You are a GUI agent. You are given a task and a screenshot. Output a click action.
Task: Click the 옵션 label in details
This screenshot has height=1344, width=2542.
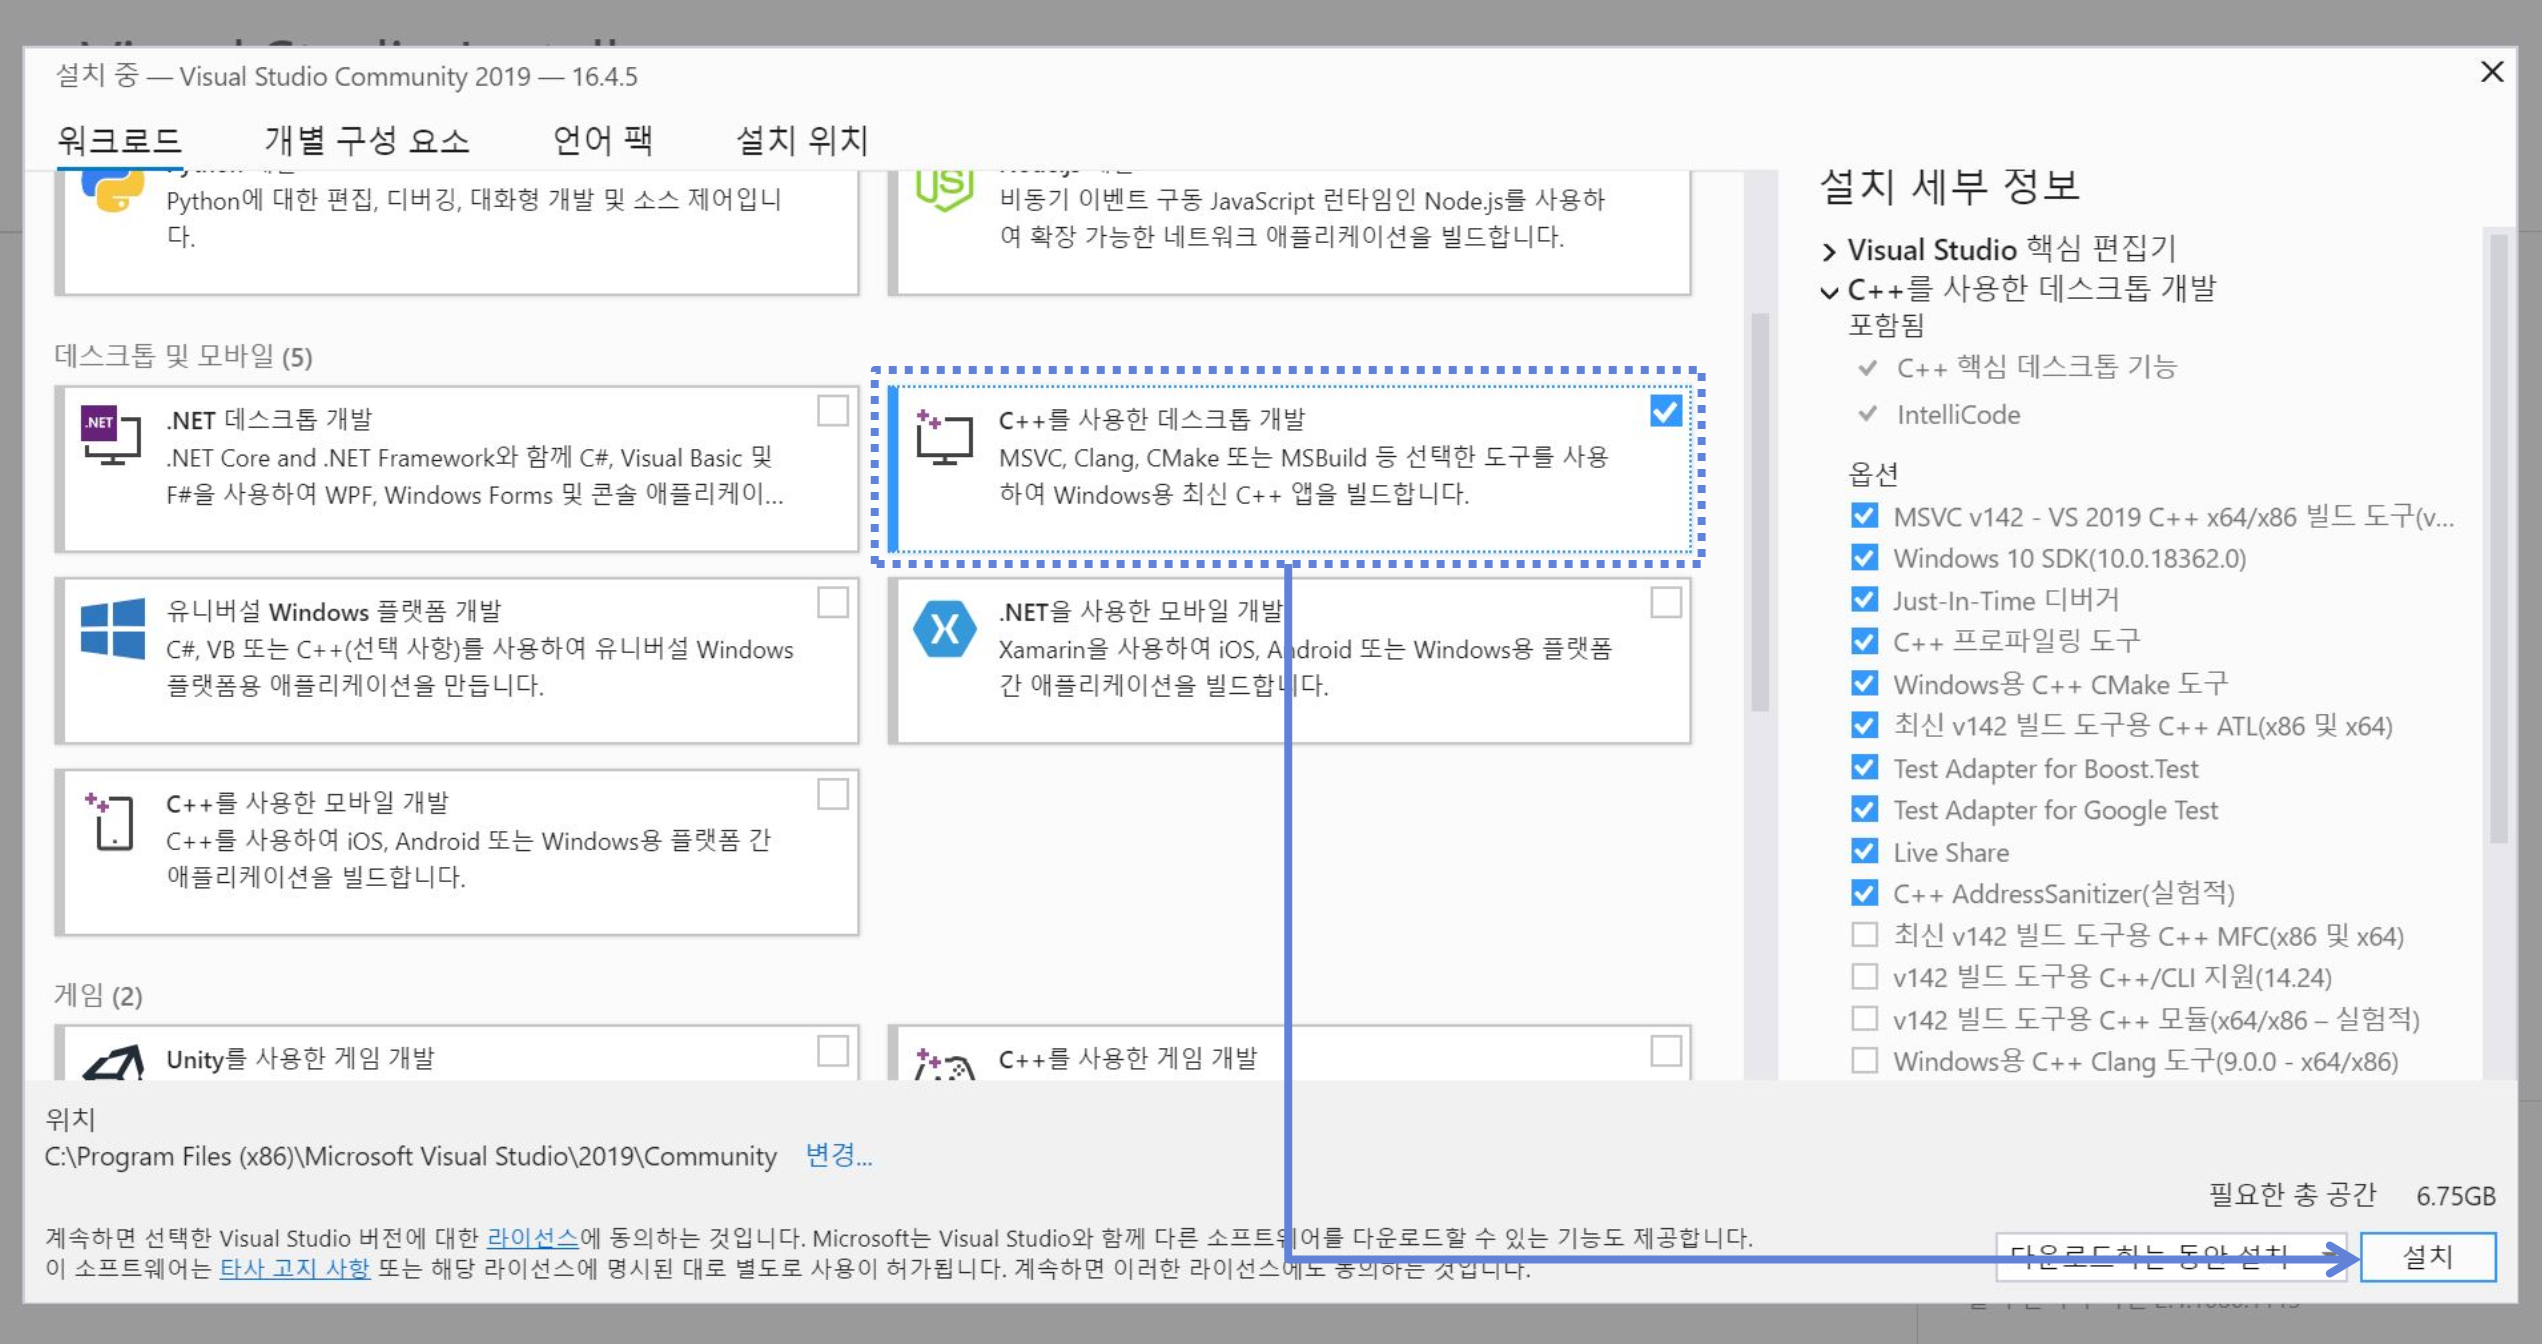coord(1873,473)
